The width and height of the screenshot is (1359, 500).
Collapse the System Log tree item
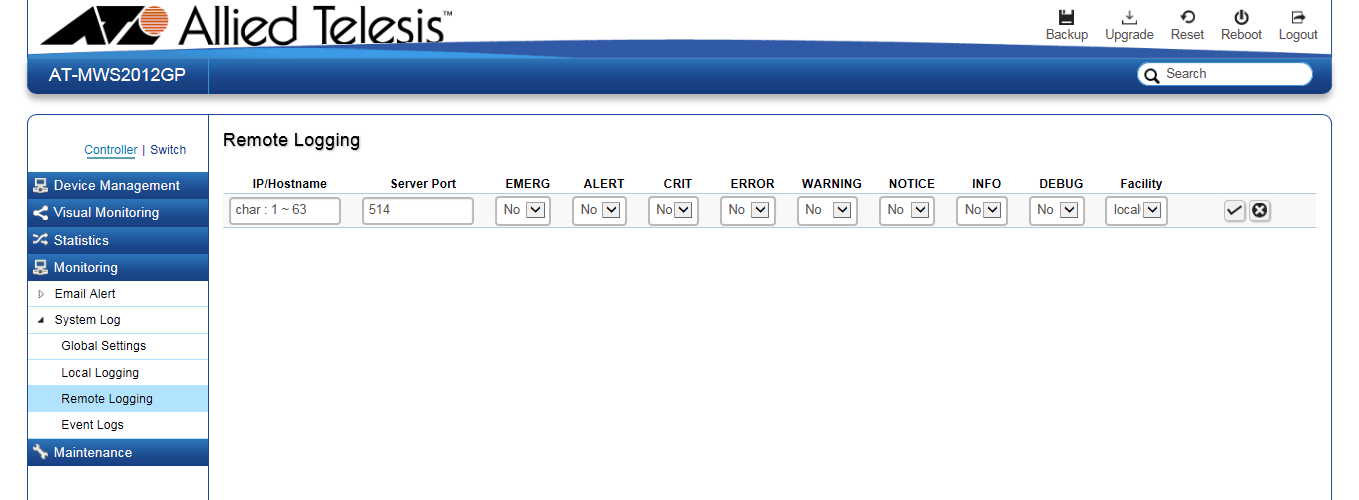click(41, 320)
